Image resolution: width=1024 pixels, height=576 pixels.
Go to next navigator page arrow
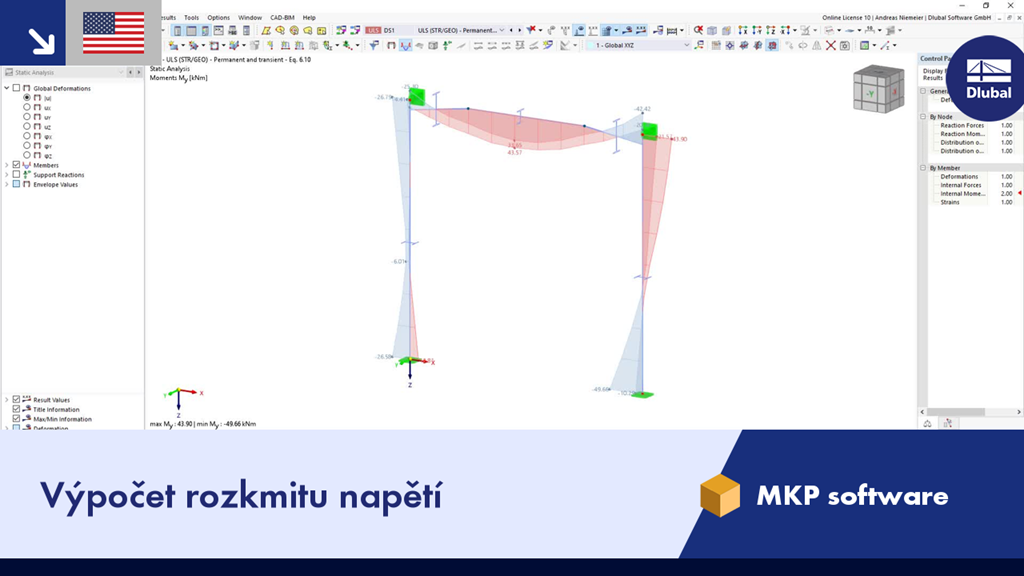coord(138,72)
